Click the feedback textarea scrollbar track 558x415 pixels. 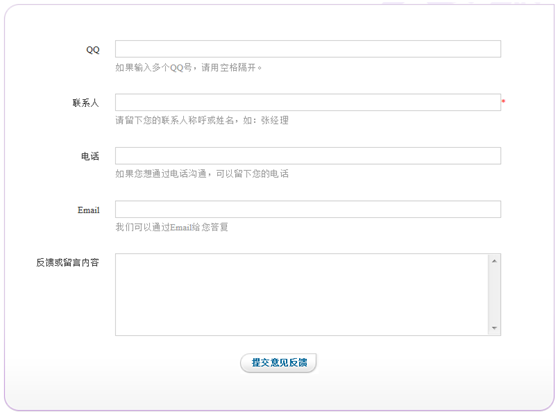tap(494, 294)
